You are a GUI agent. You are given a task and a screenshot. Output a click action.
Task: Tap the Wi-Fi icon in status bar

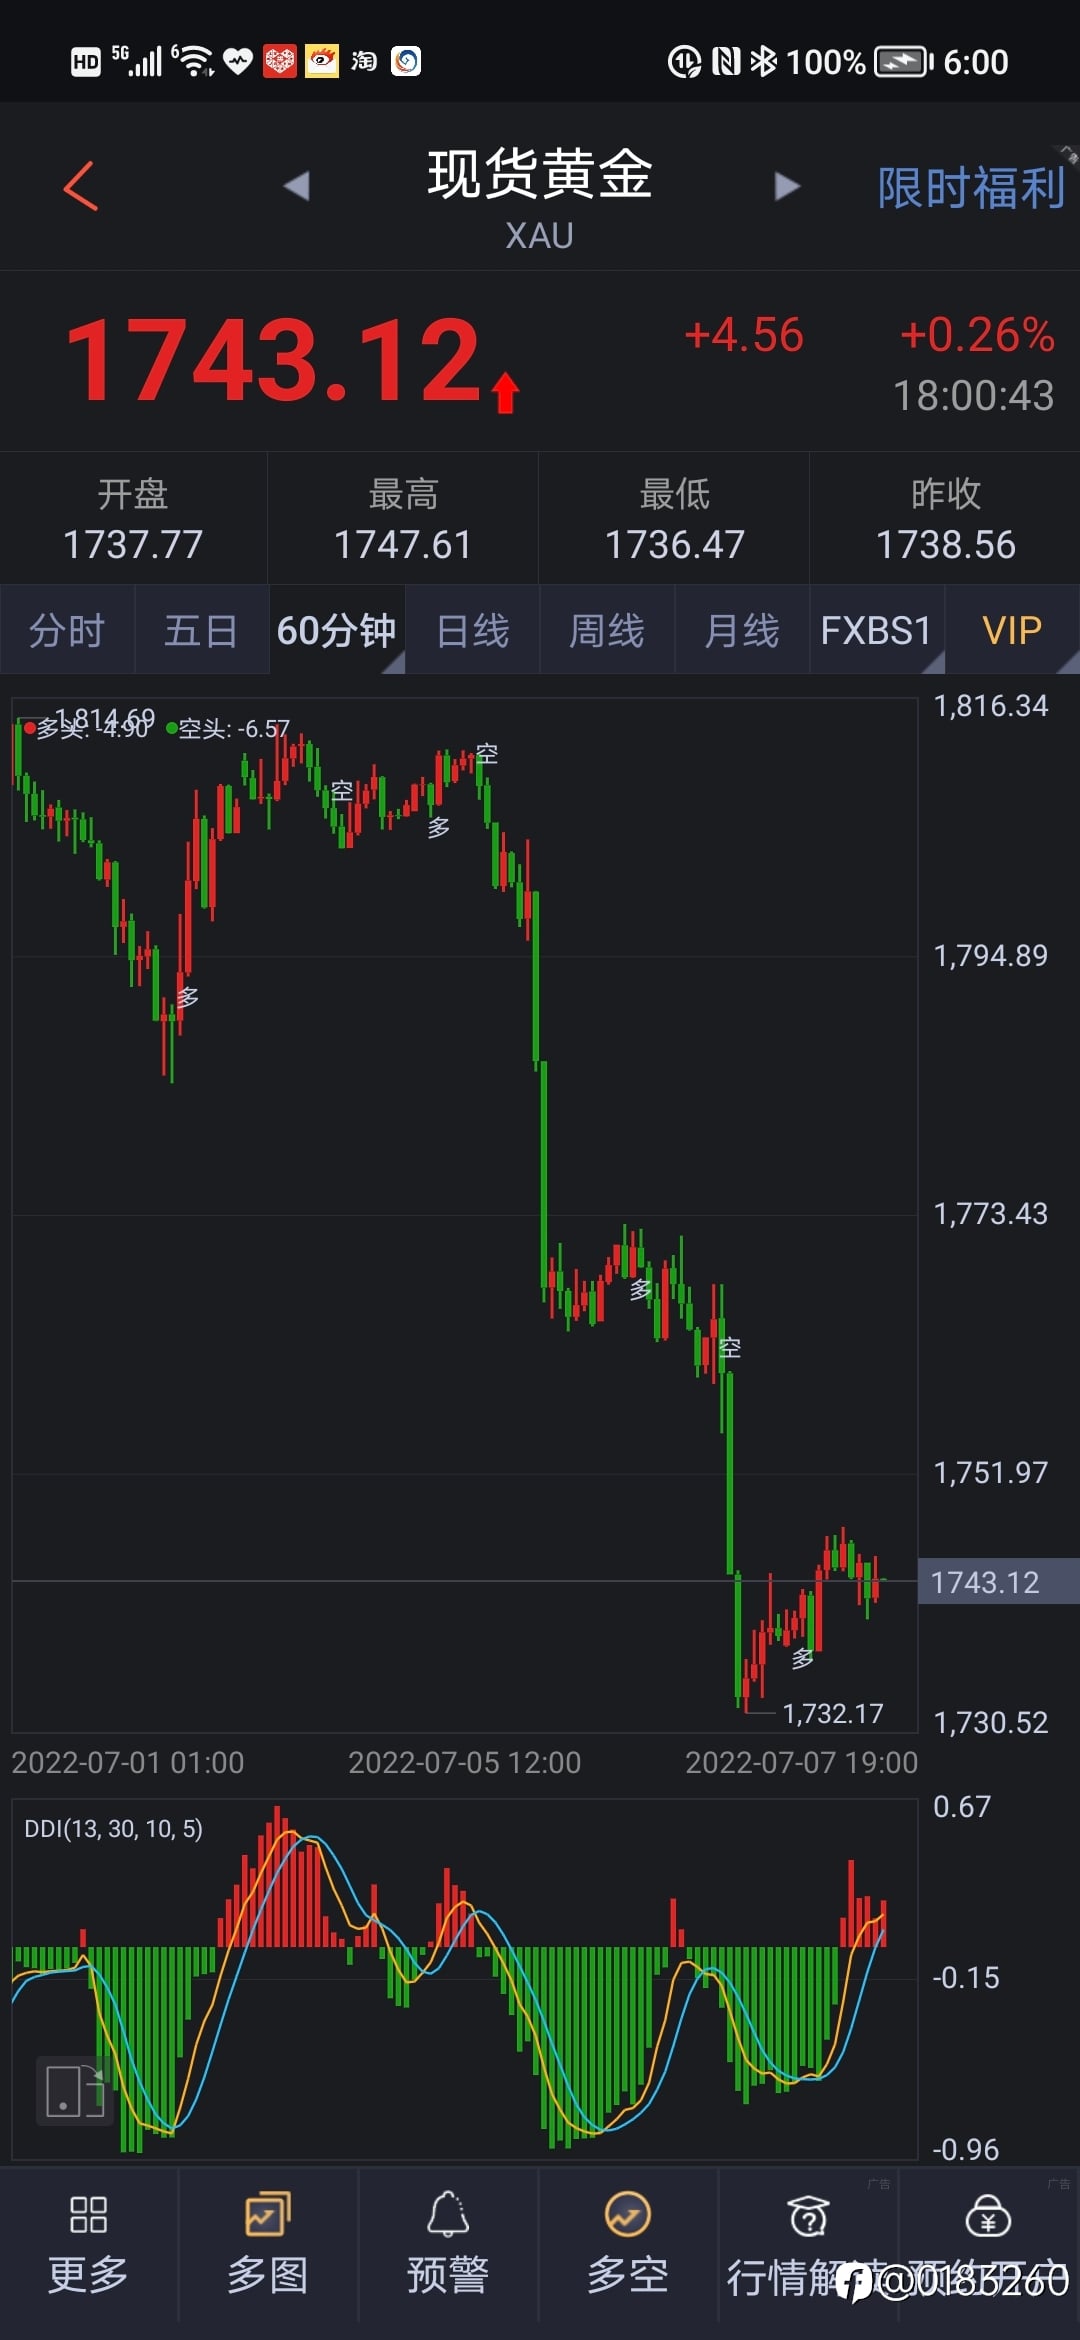(x=194, y=61)
